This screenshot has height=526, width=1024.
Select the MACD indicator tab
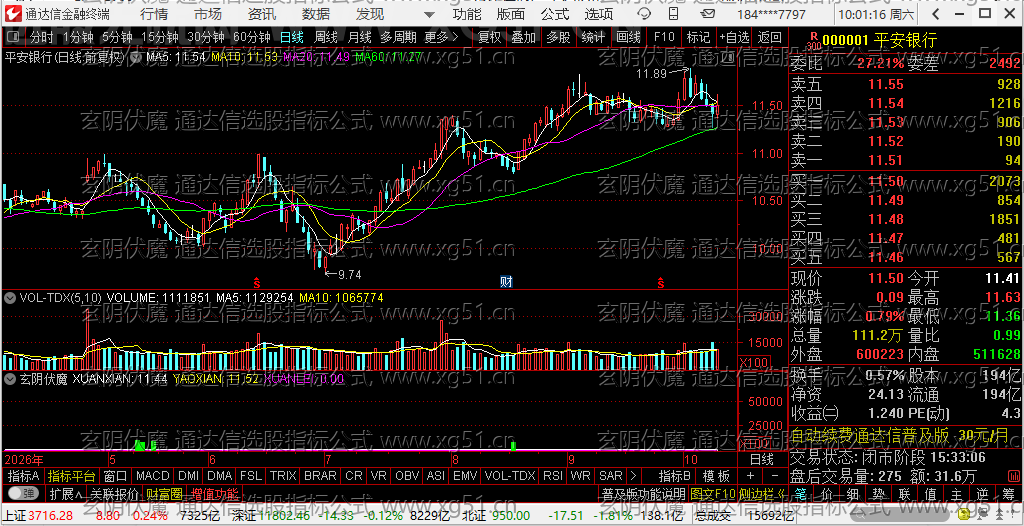point(153,476)
